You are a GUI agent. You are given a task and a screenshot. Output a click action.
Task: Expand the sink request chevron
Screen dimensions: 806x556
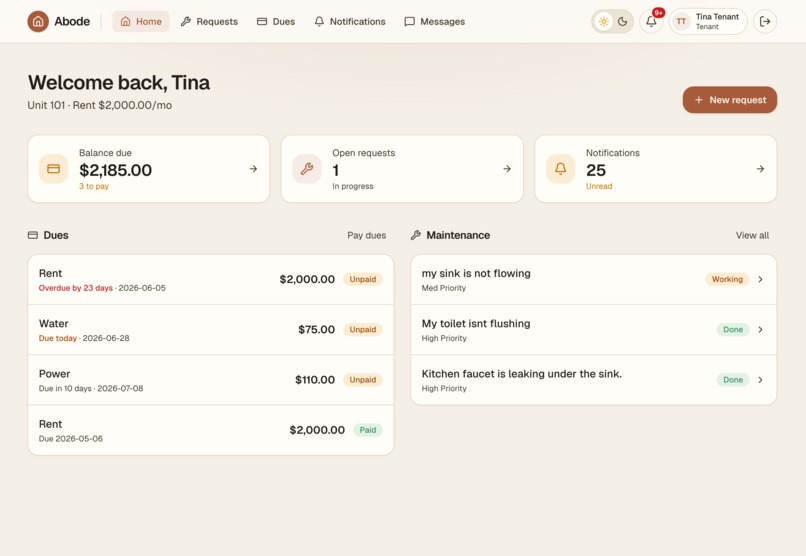(760, 279)
